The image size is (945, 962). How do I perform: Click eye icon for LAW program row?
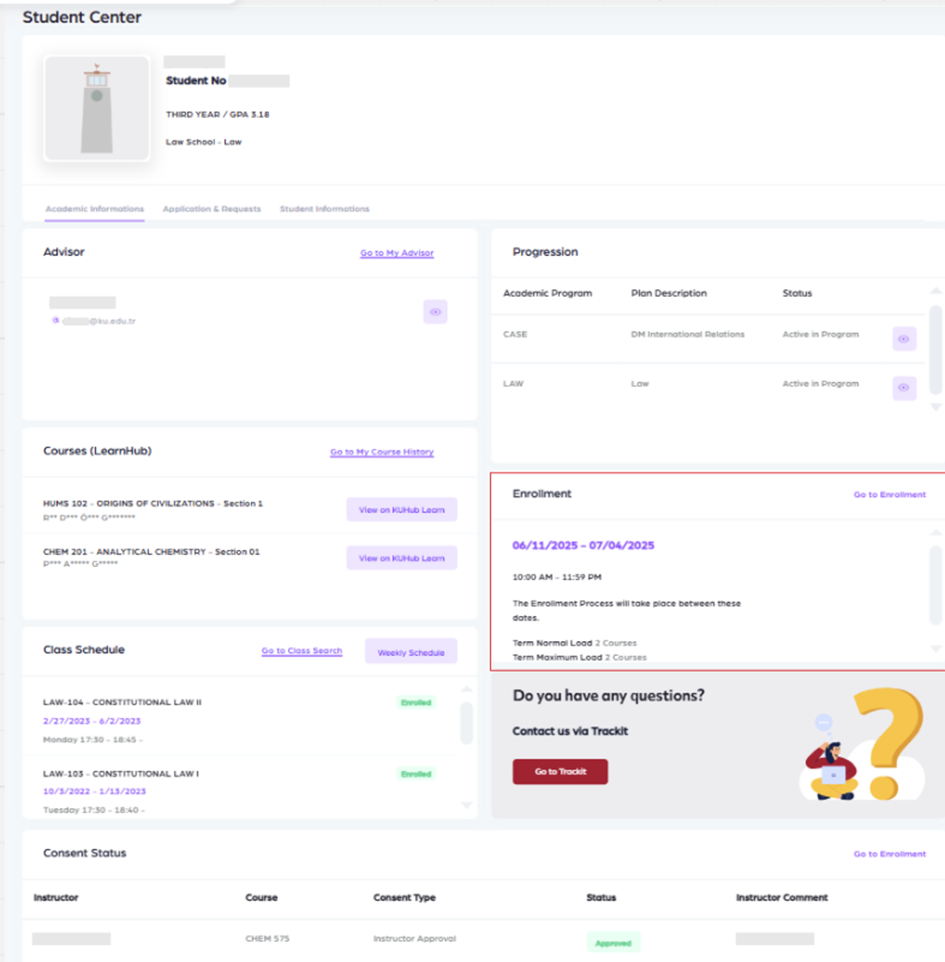[x=903, y=388]
